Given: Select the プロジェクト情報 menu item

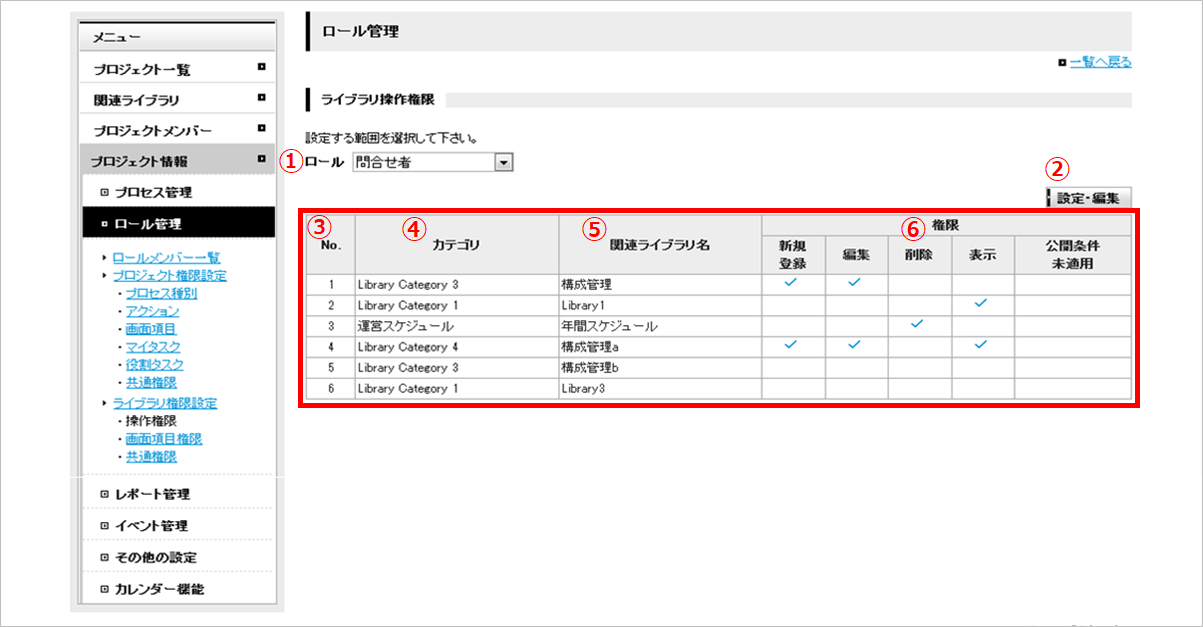Looking at the screenshot, I should point(177,161).
